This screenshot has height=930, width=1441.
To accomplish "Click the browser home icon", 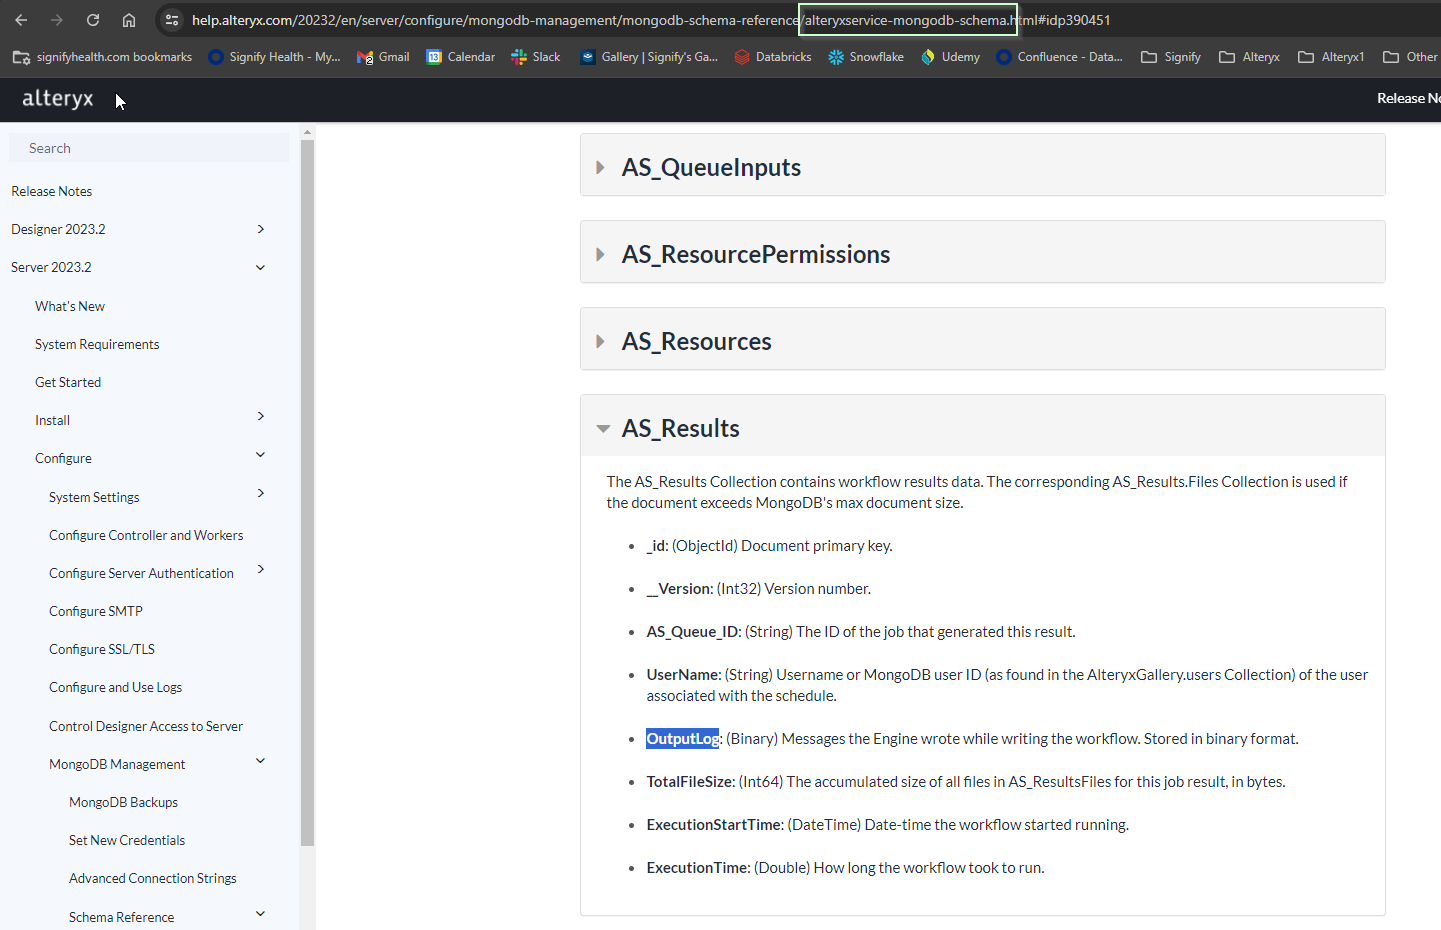I will coord(129,19).
